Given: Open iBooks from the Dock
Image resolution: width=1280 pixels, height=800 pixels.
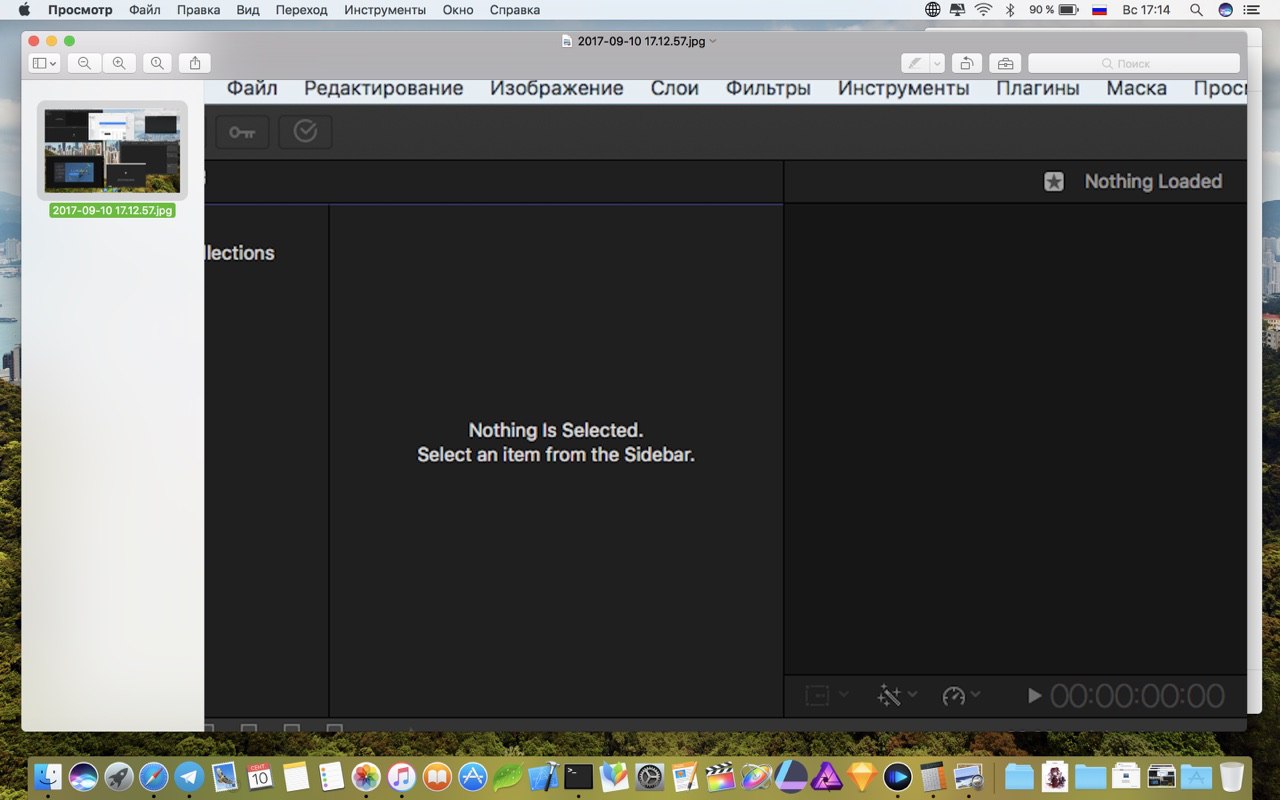Looking at the screenshot, I should pos(437,776).
